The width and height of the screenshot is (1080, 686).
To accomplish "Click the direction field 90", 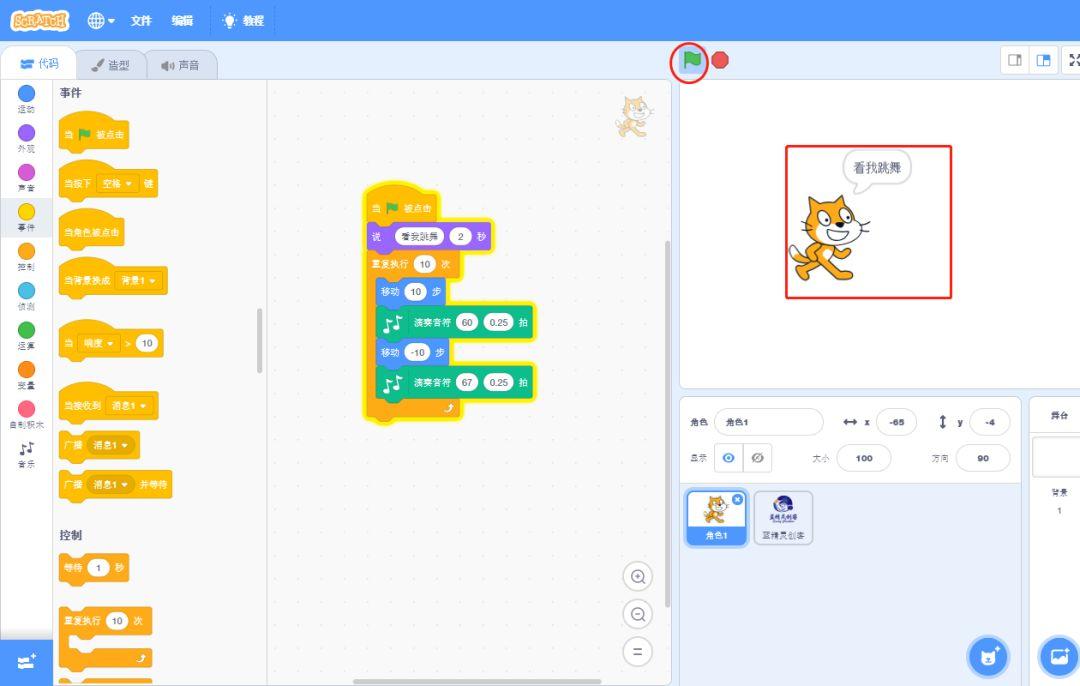I will tap(983, 458).
